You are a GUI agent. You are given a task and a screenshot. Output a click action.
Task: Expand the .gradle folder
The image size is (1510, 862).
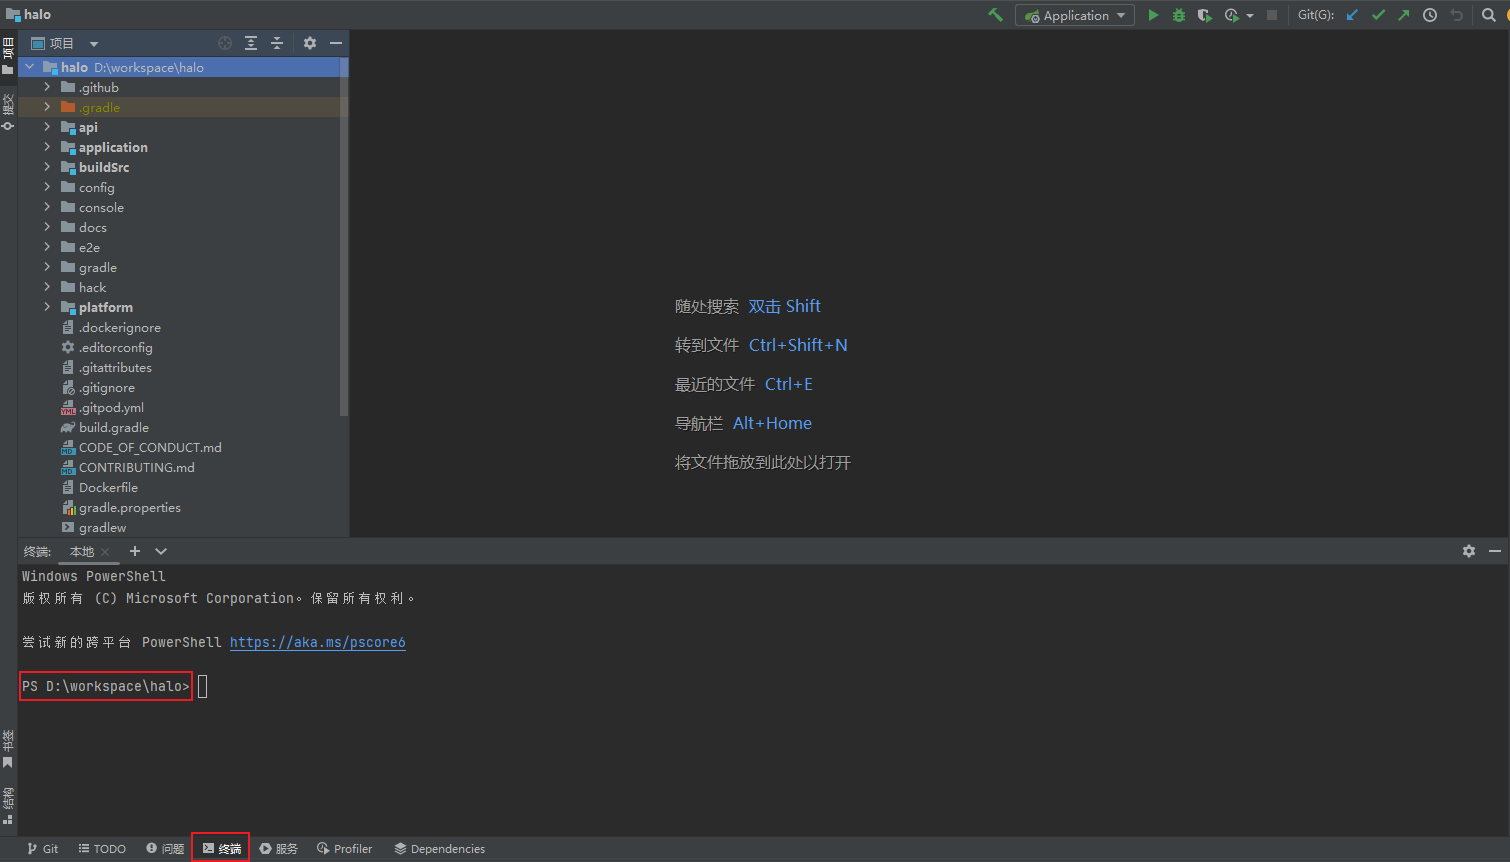click(x=47, y=107)
